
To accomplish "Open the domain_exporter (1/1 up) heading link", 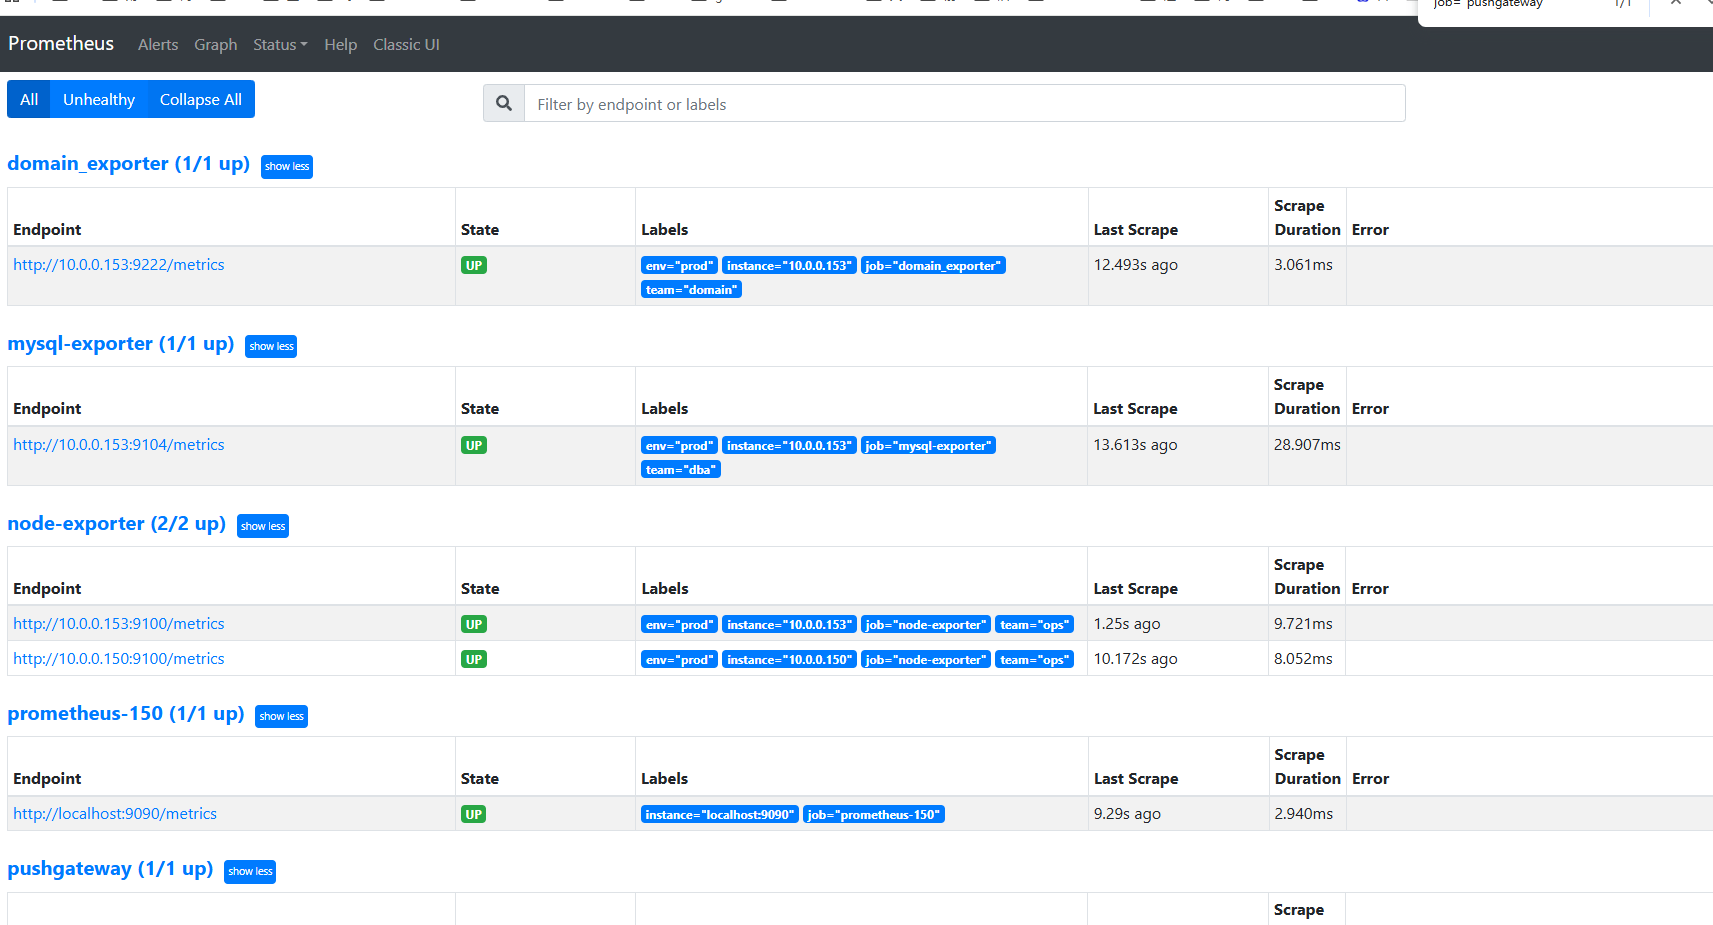I will (128, 164).
